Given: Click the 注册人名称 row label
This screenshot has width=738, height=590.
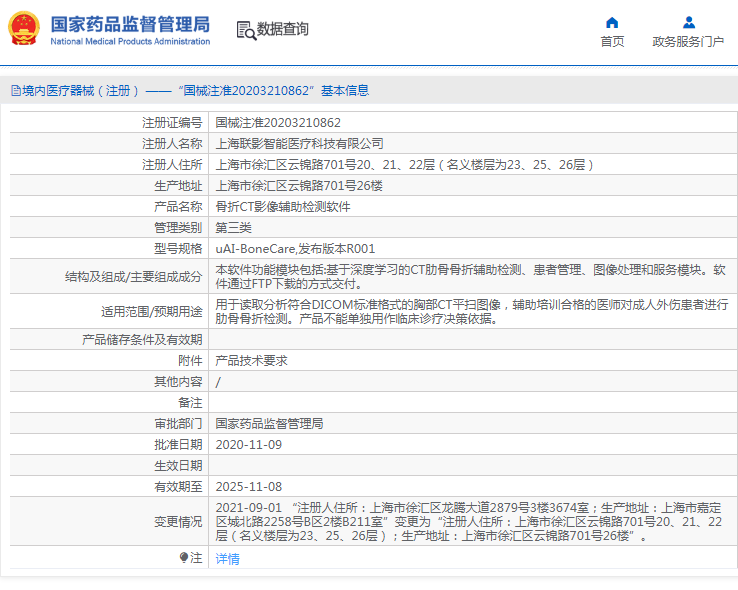Looking at the screenshot, I should (x=172, y=144).
